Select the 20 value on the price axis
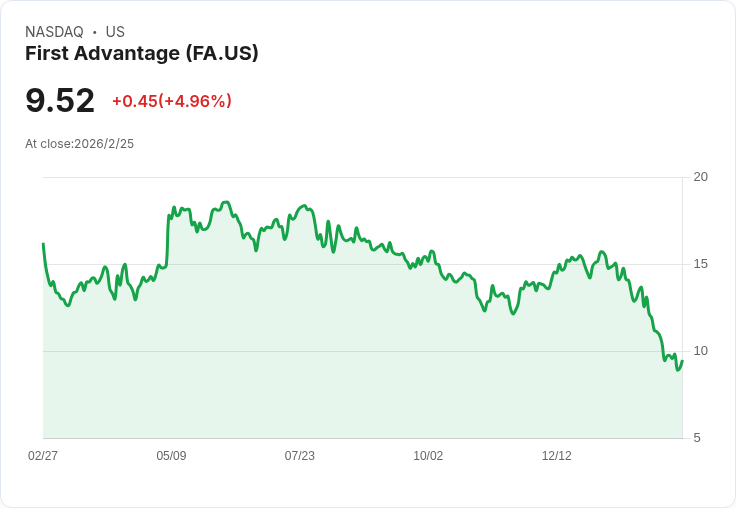This screenshot has width=736, height=508. tap(700, 177)
